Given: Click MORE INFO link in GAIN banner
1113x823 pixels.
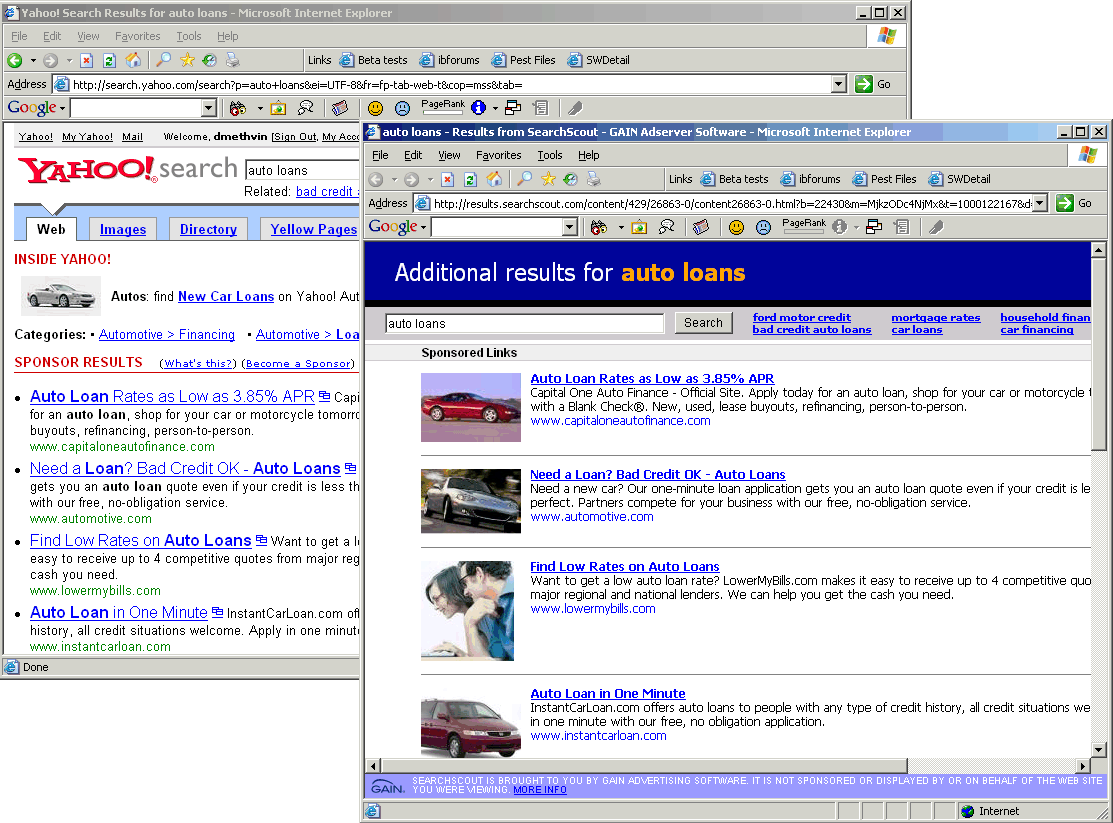Looking at the screenshot, I should tap(539, 790).
